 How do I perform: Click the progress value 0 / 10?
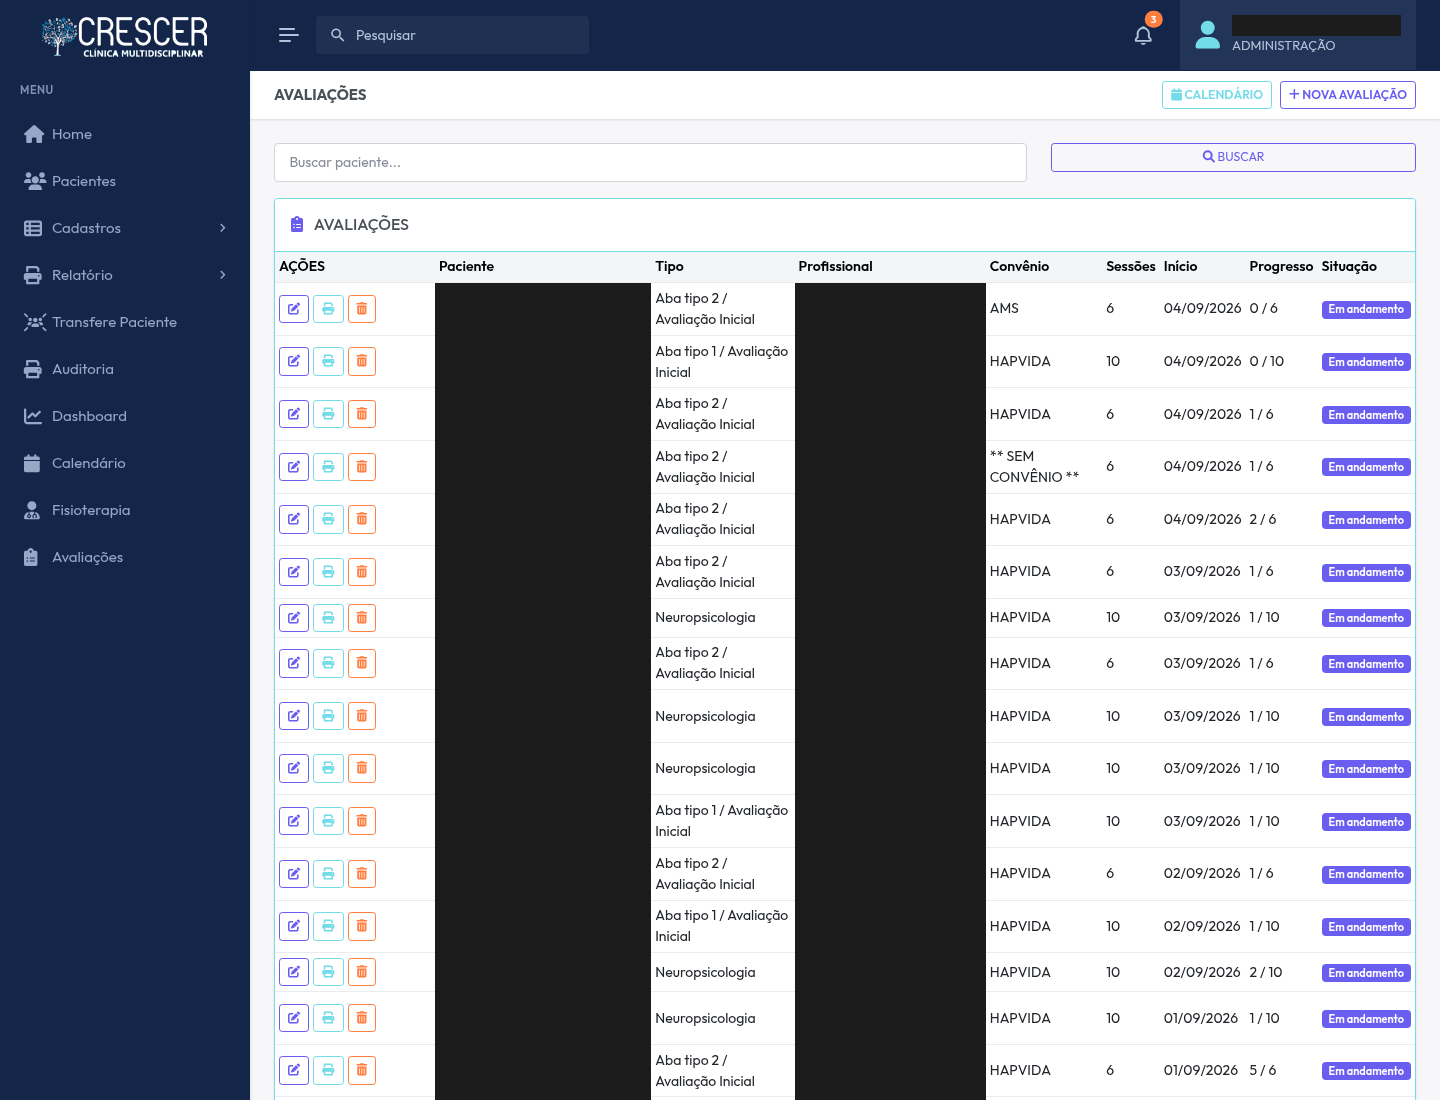click(x=1267, y=361)
